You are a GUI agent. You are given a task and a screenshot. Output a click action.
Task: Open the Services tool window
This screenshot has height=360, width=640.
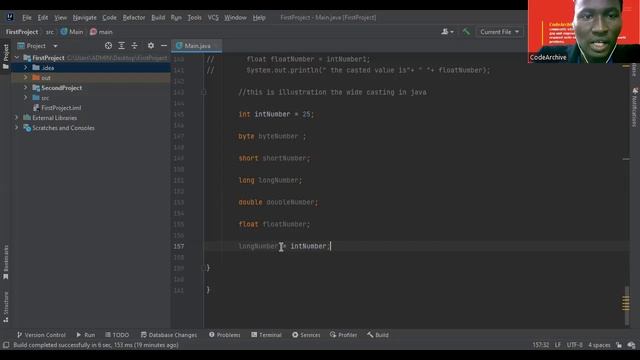point(306,335)
